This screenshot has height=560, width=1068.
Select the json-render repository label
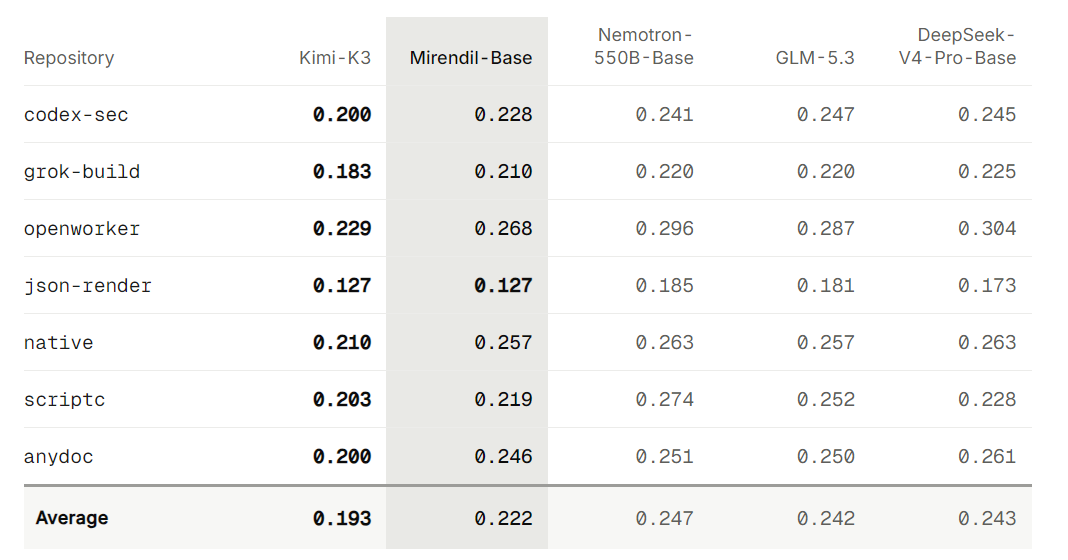pyautogui.click(x=88, y=285)
